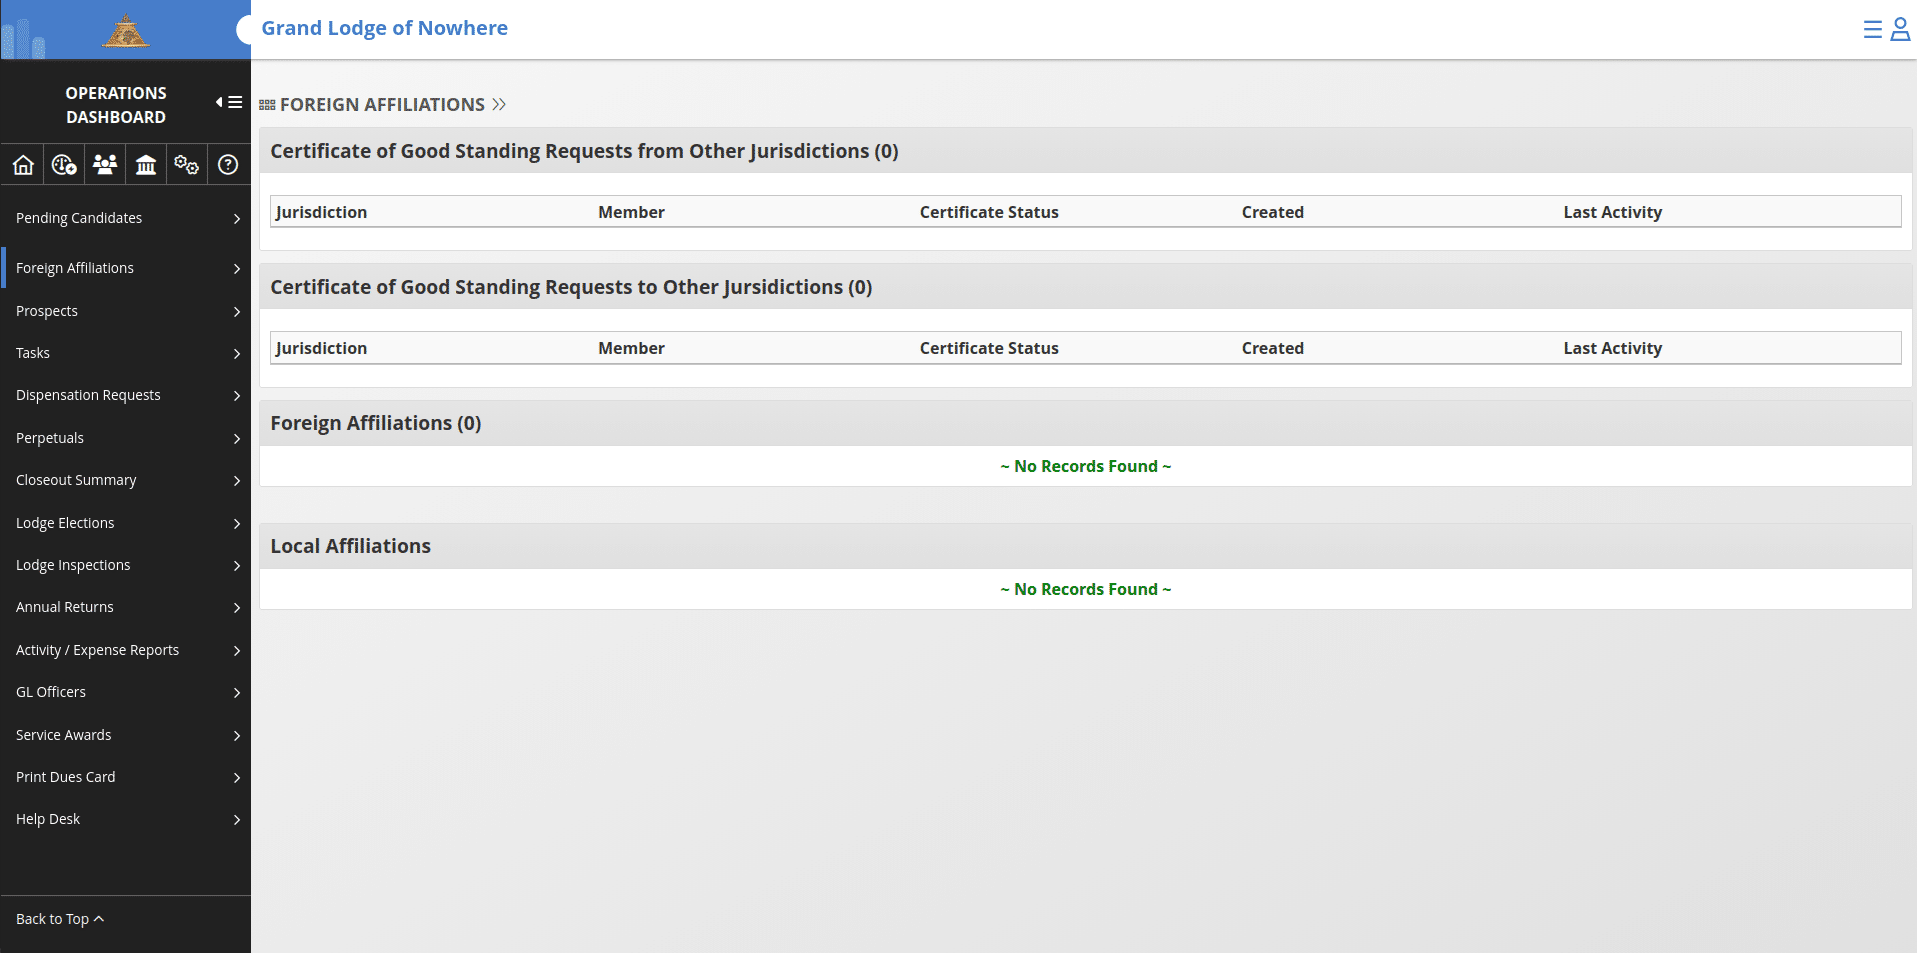Open the members group icon
This screenshot has width=1917, height=953.
pos(105,165)
